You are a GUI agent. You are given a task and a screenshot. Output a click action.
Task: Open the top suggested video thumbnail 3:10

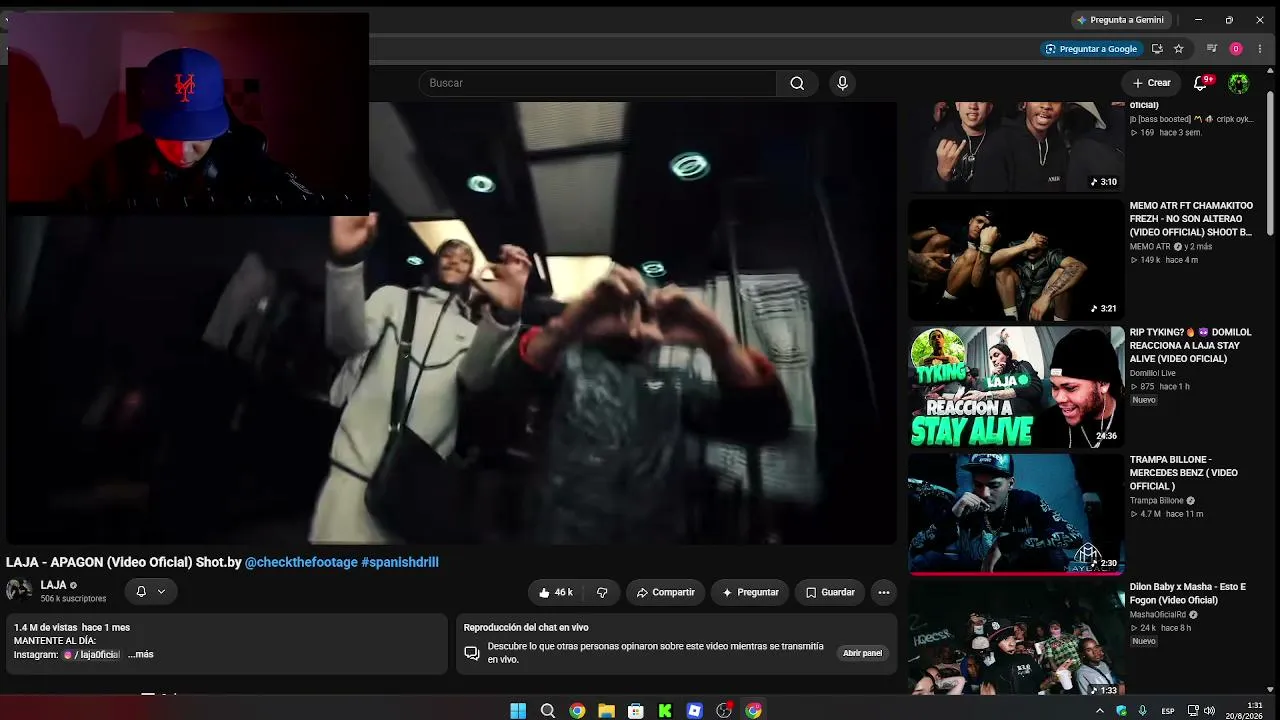coord(1016,147)
